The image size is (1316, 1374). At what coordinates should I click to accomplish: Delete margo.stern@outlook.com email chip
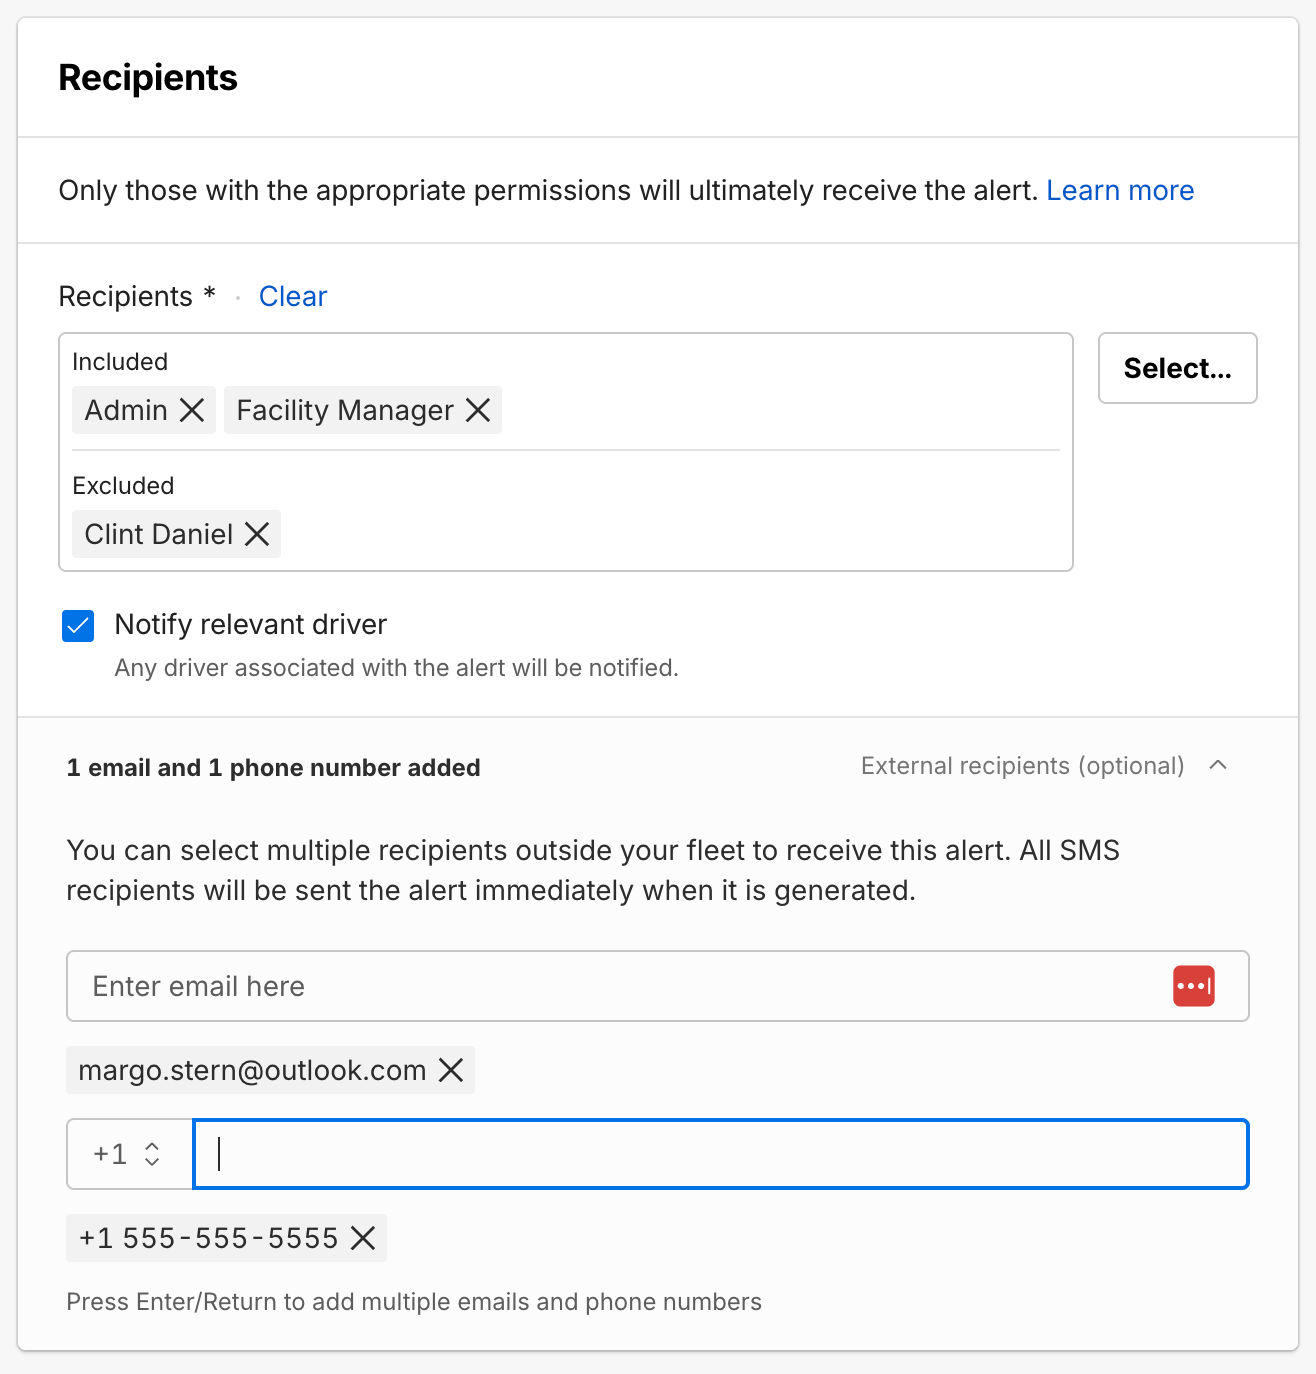click(451, 1070)
